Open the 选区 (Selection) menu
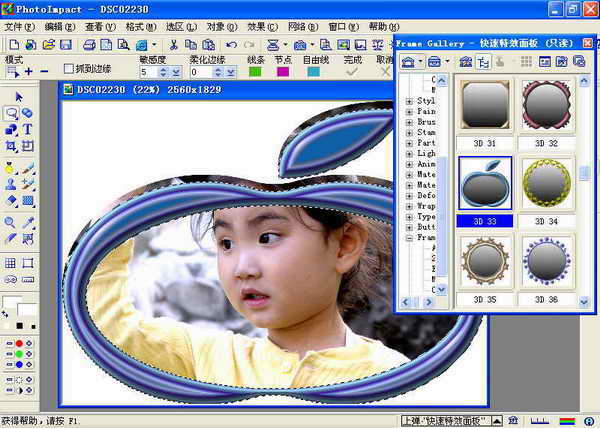The image size is (600, 428). tap(176, 27)
